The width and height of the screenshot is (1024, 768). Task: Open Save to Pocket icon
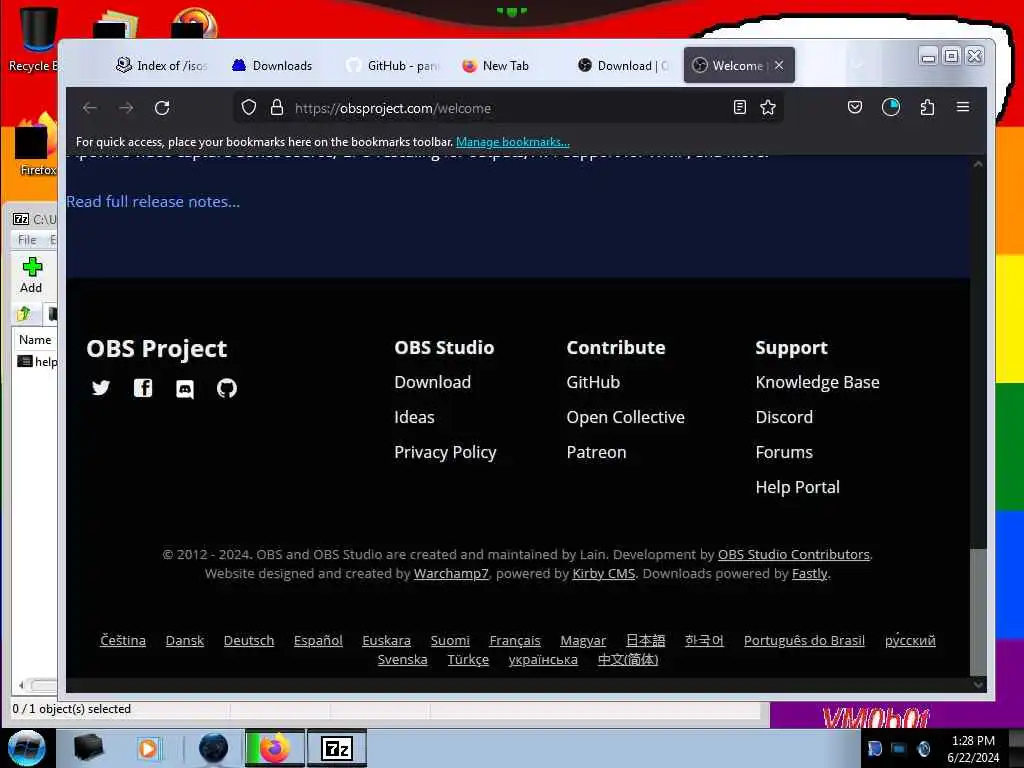coord(855,107)
